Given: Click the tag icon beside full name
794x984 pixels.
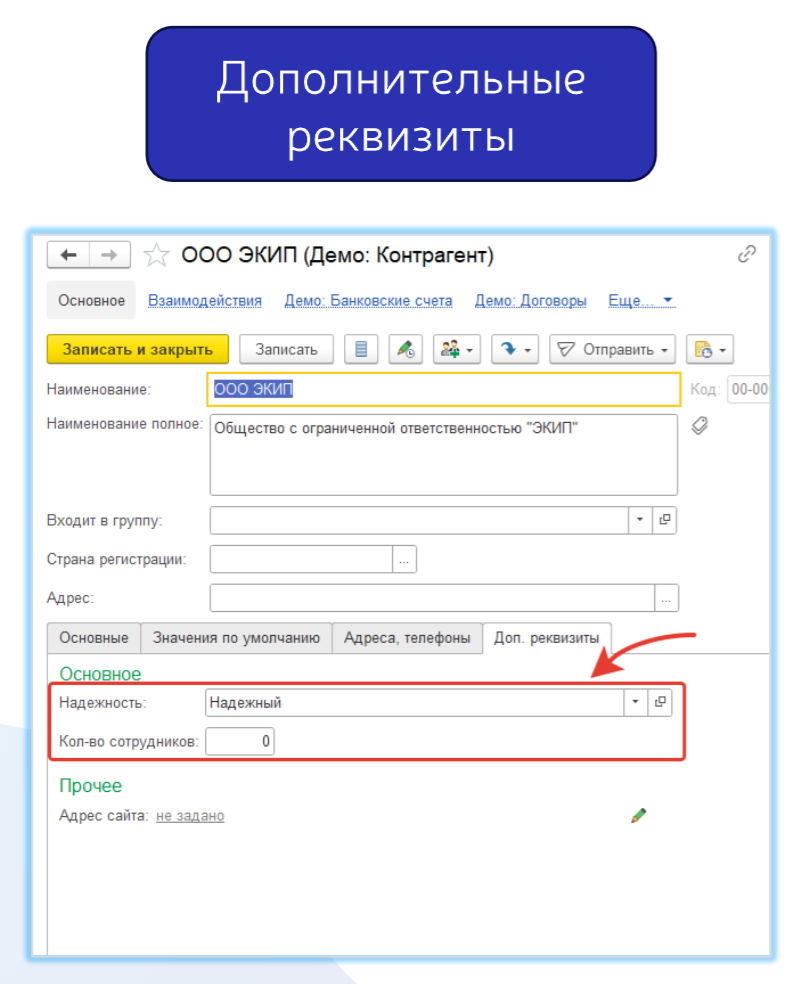Looking at the screenshot, I should click(700, 426).
